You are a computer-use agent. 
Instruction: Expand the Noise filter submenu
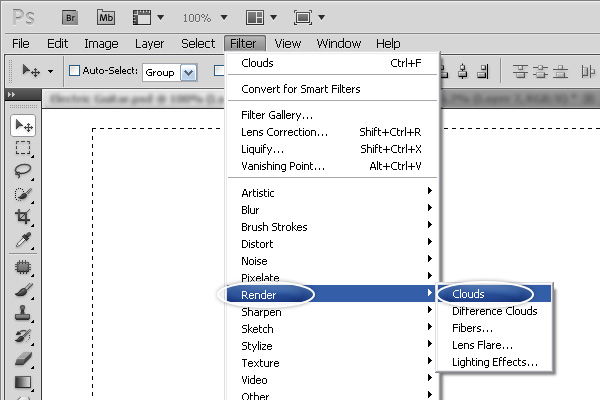(x=332, y=261)
